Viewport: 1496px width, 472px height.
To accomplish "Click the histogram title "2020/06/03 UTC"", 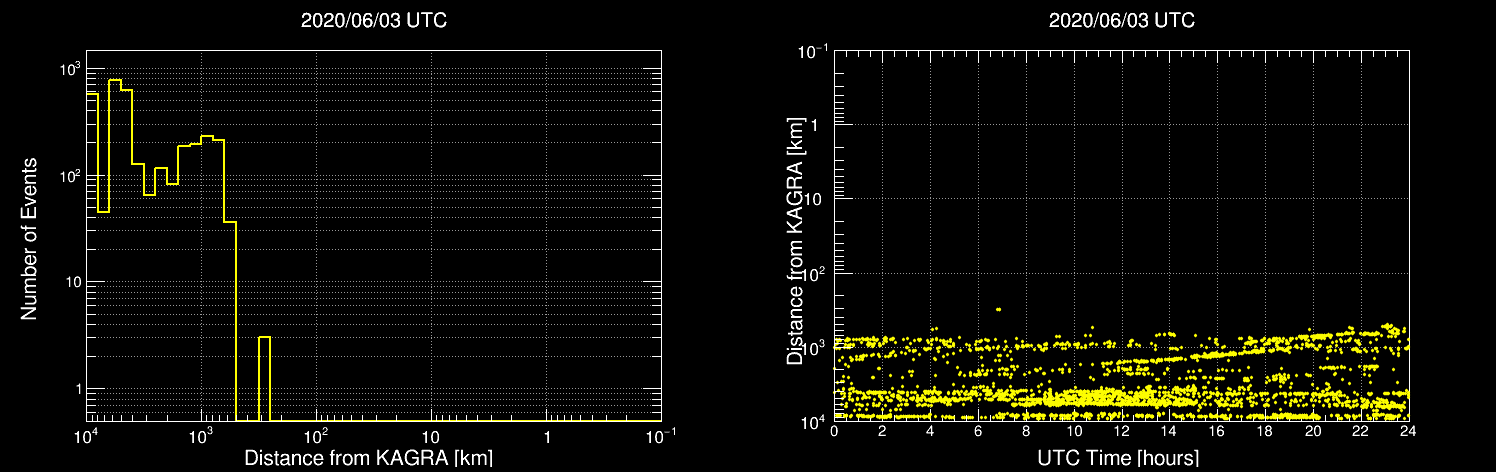I will click(x=373, y=21).
